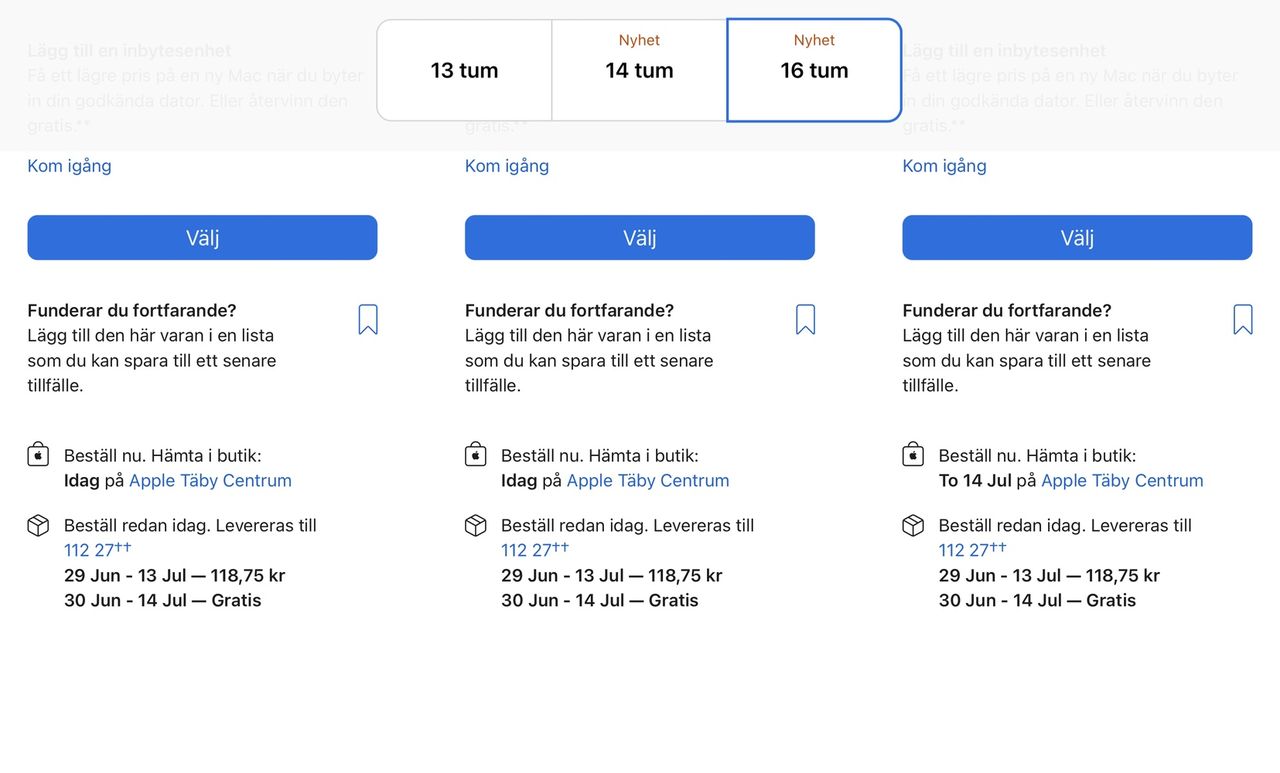Open Apple Täby Centrum link in left column
This screenshot has height=773, width=1280.
[210, 481]
